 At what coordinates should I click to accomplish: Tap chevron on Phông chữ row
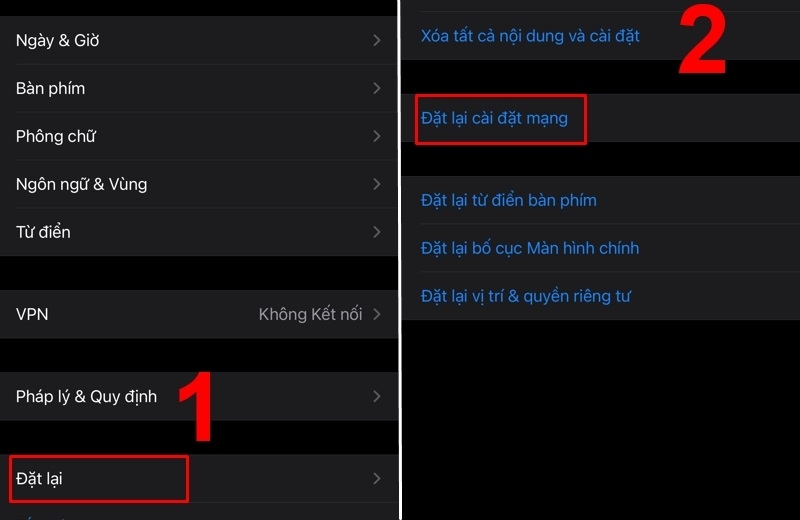[x=377, y=136]
